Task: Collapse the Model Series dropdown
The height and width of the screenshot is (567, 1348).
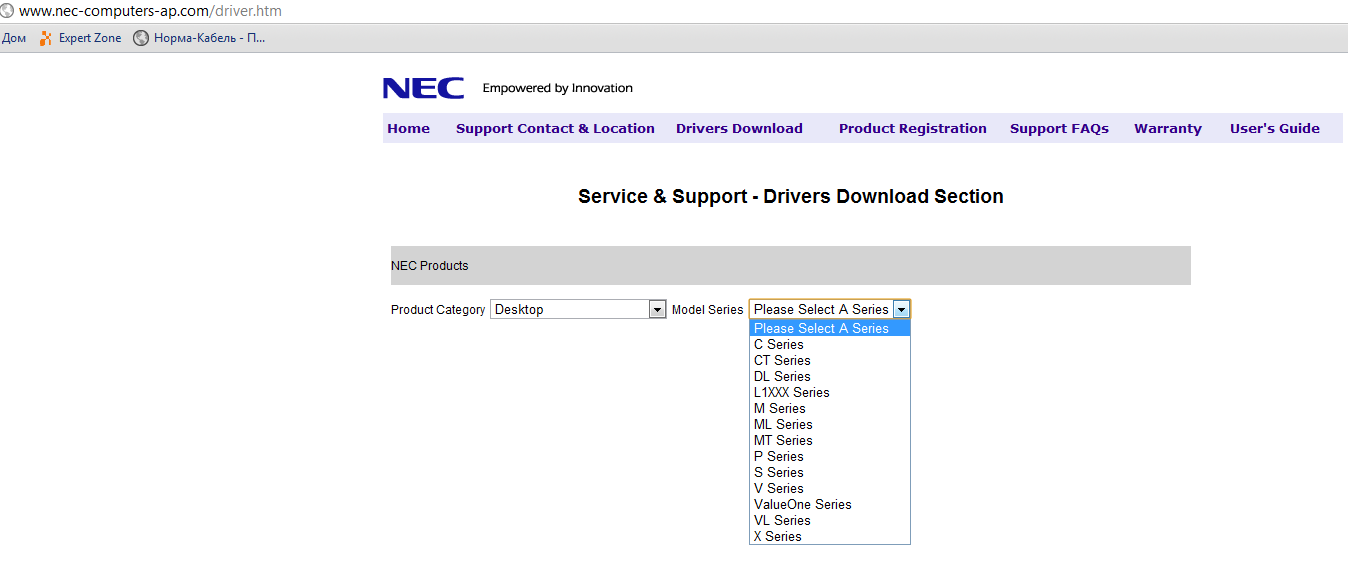Action: coord(830,309)
